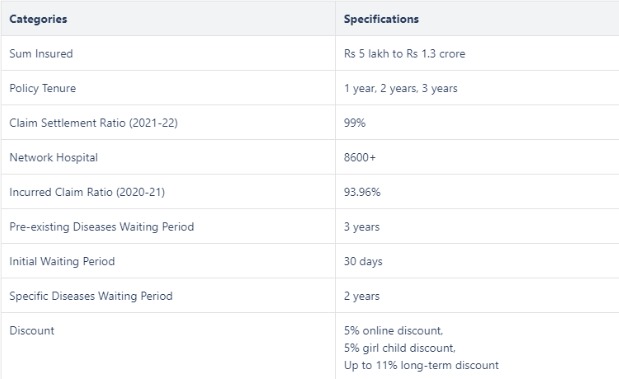619x379 pixels.
Task: Select the Initial Waiting Period label
Action: pos(62,261)
